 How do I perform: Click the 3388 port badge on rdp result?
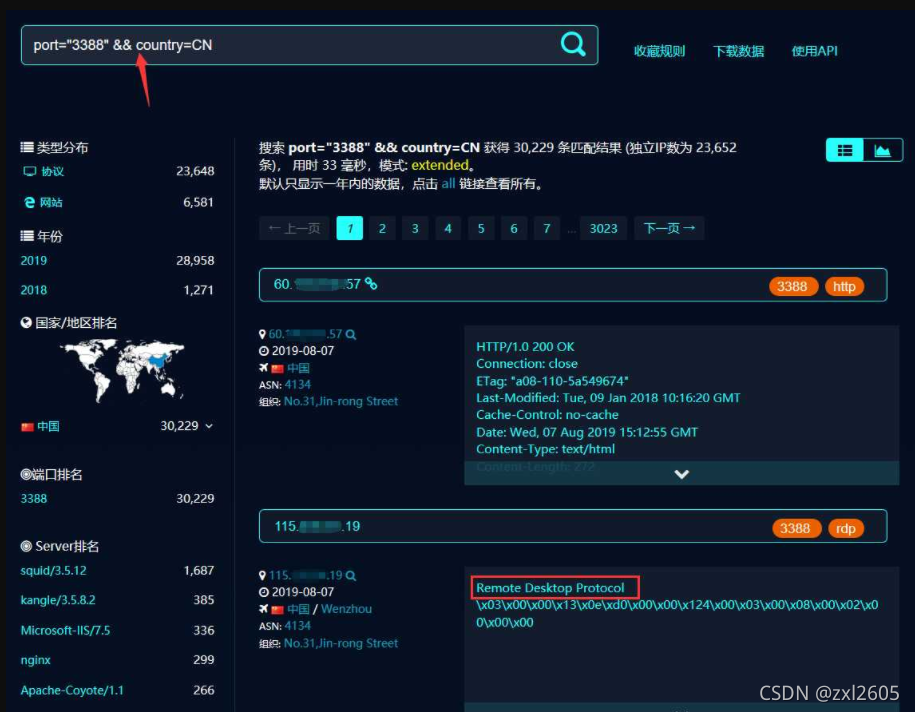pos(795,528)
